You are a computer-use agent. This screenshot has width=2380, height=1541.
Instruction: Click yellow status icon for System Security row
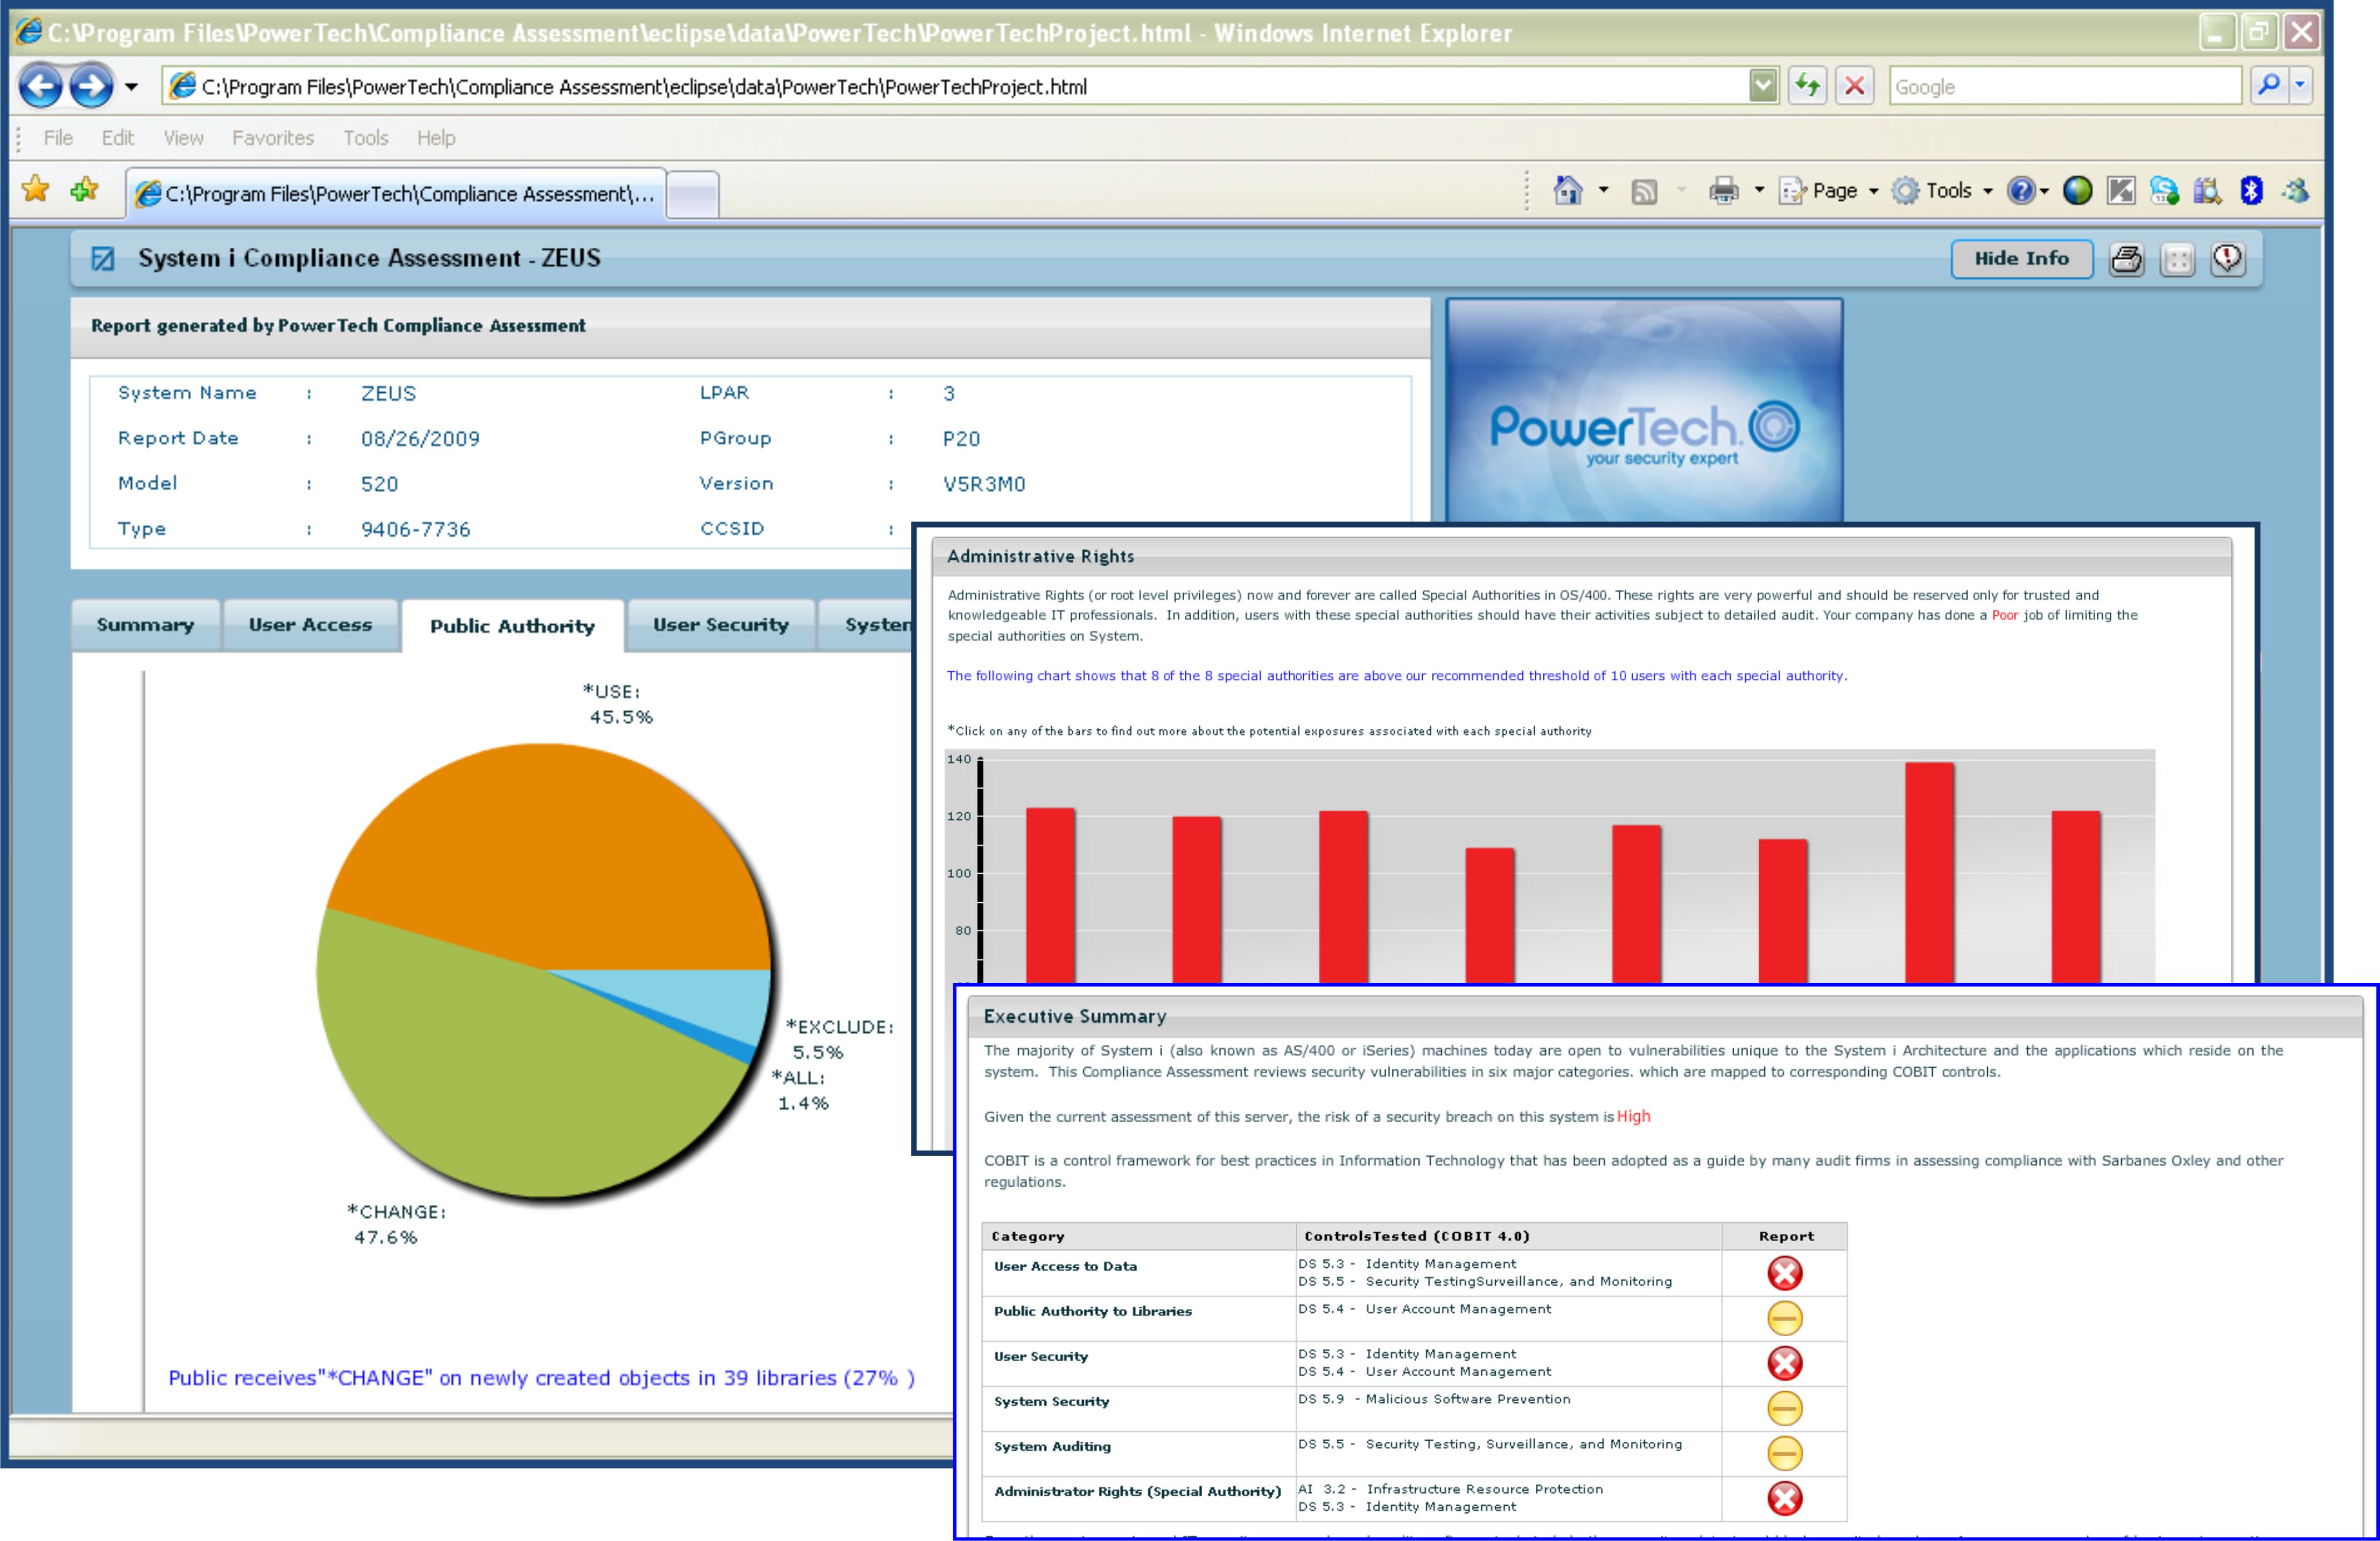click(1785, 1408)
